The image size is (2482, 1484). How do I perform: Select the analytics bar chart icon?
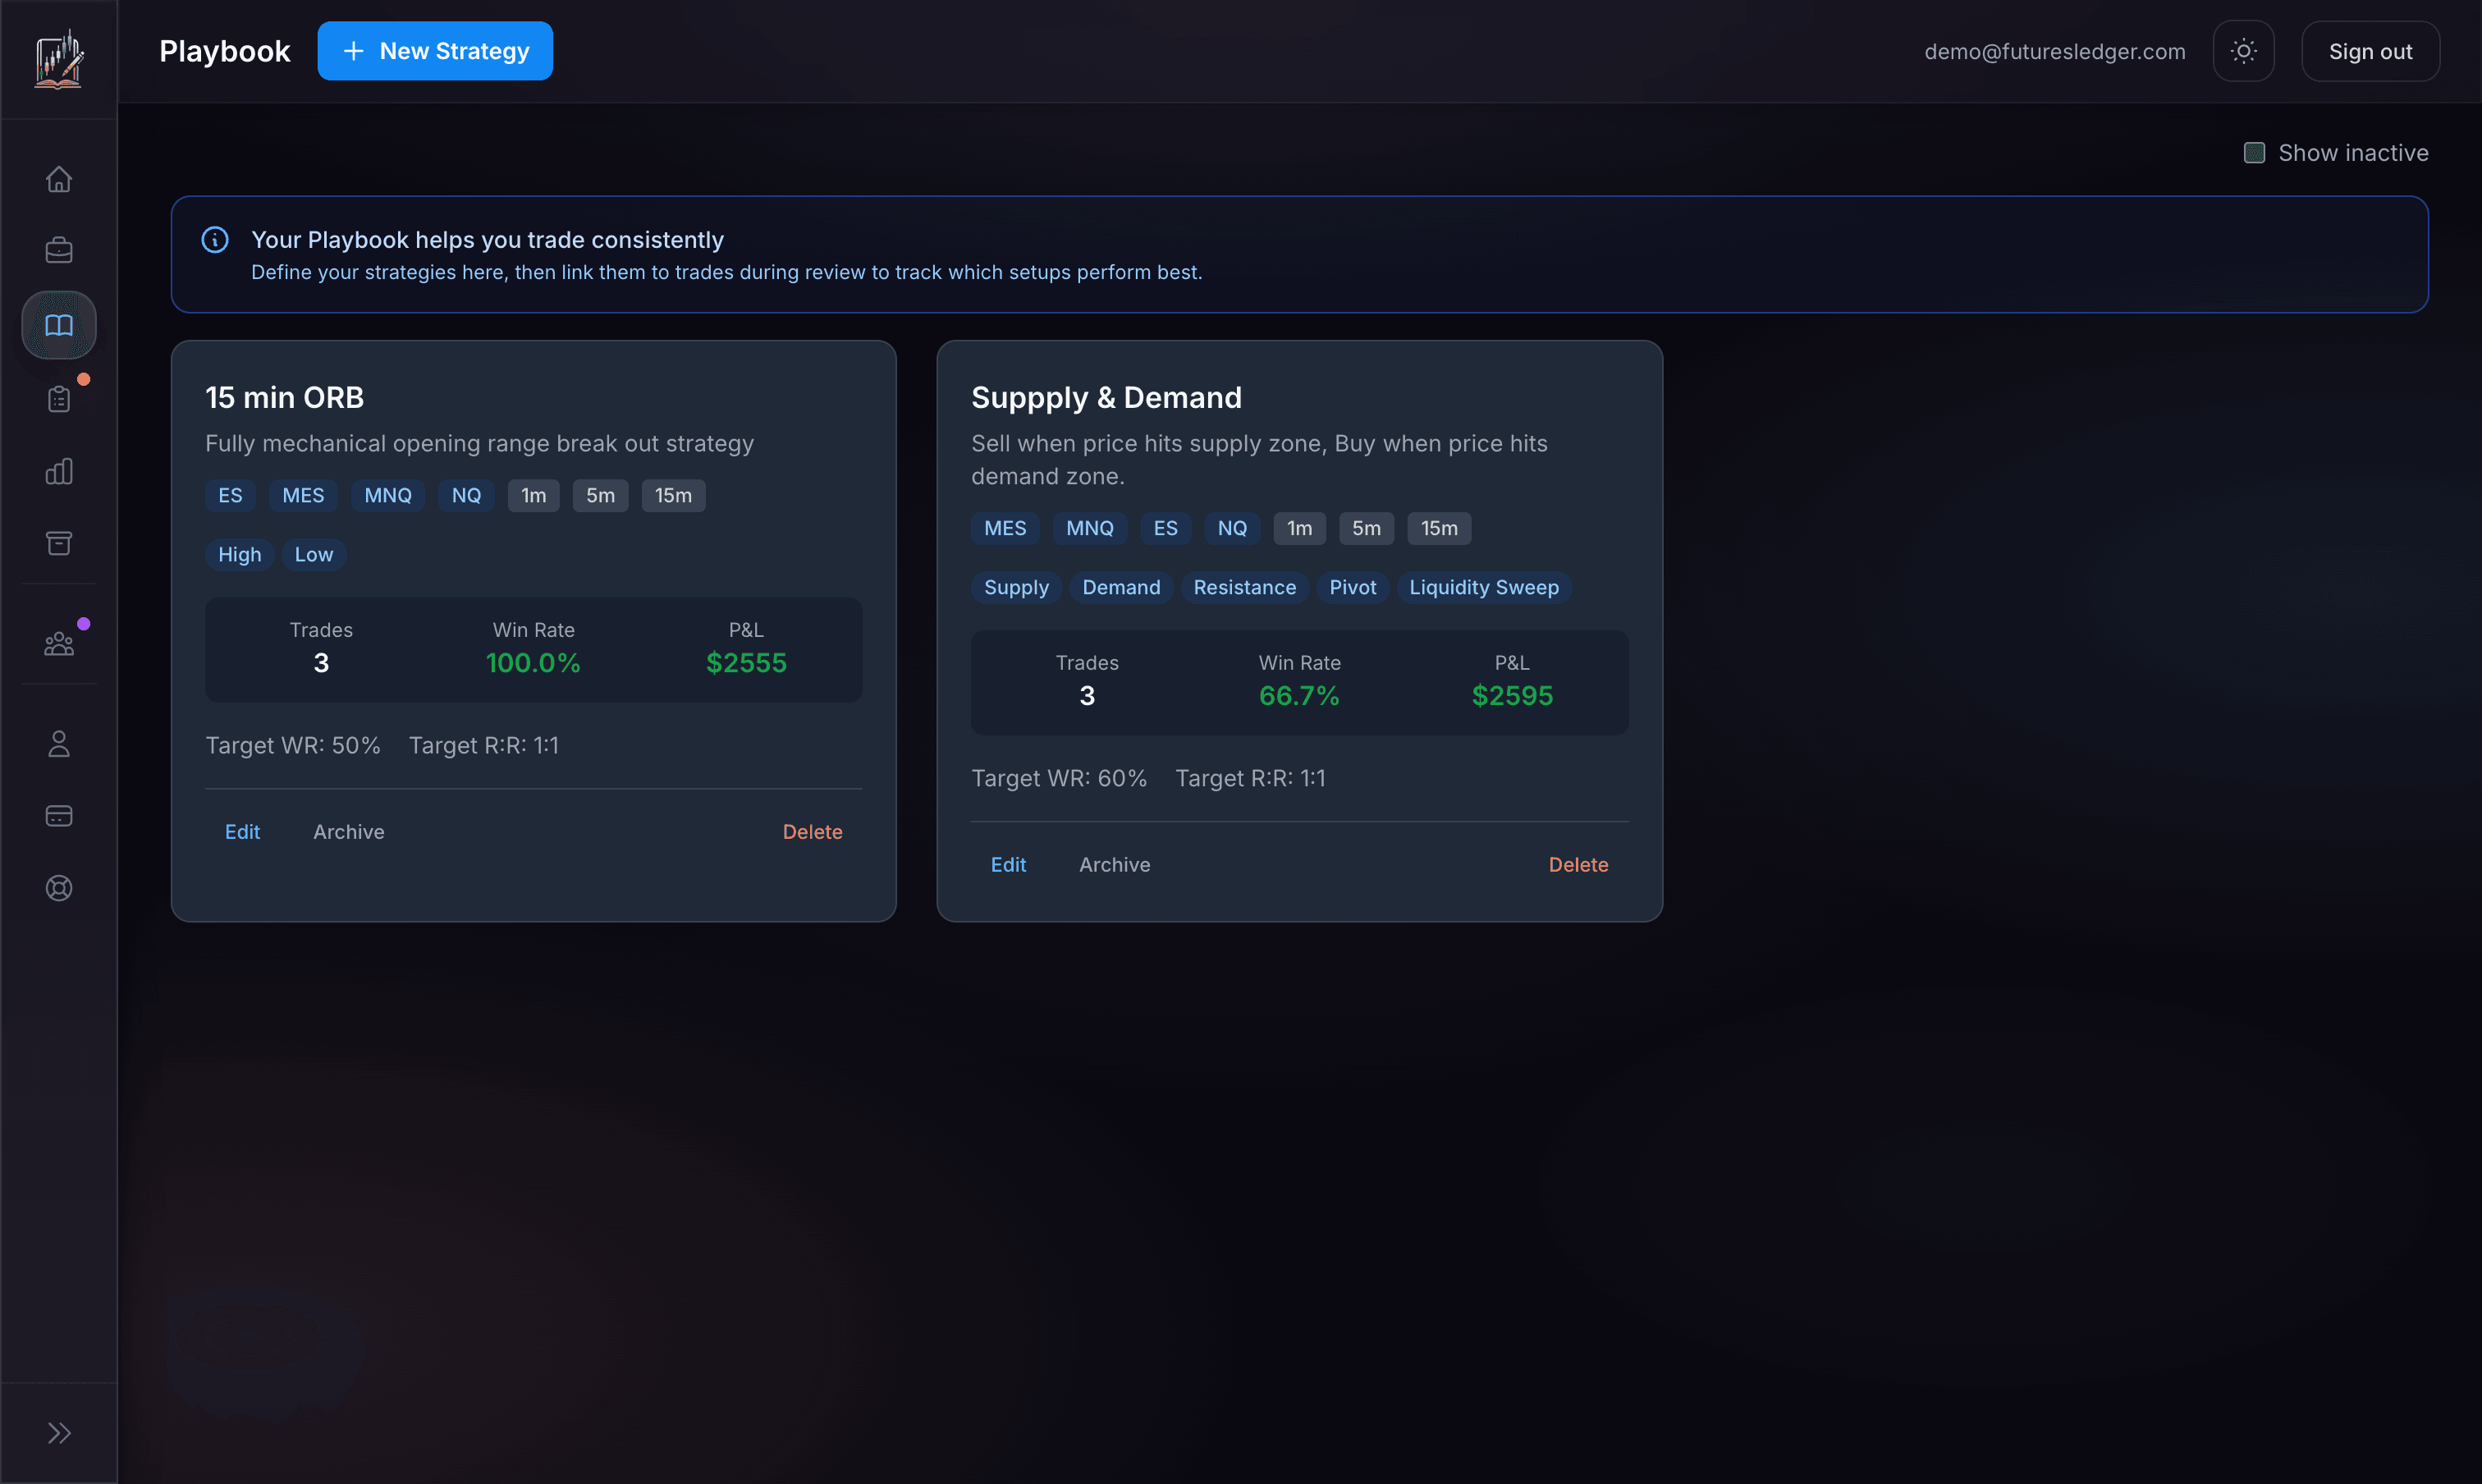59,470
